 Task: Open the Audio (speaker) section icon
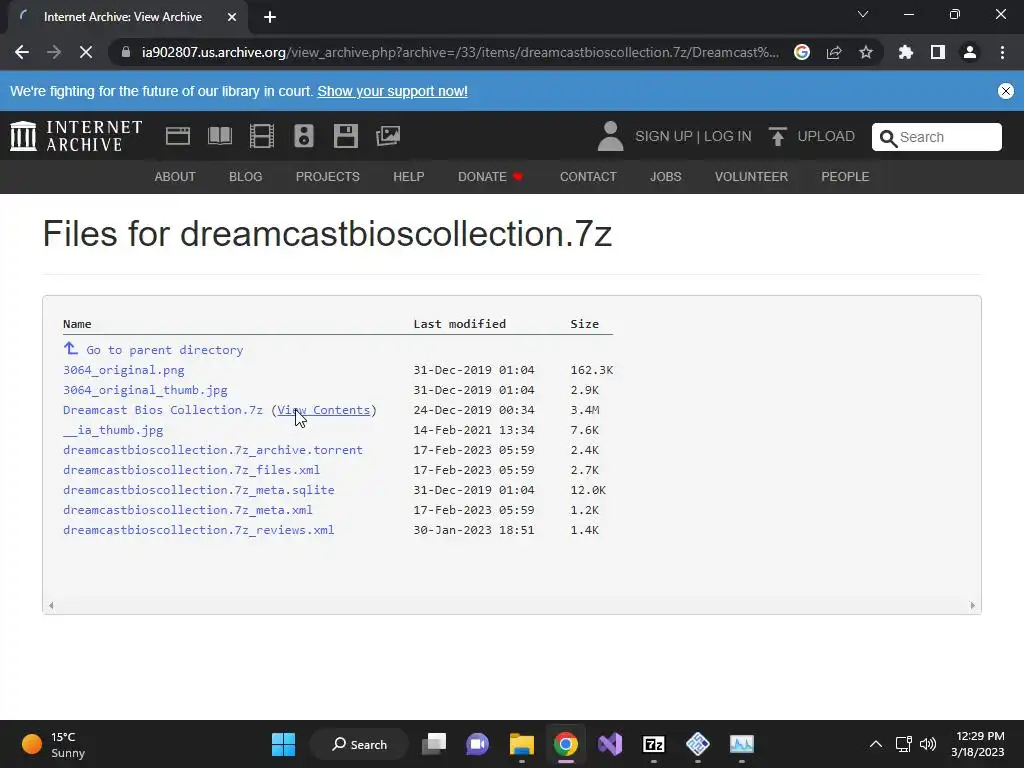pyautogui.click(x=304, y=136)
